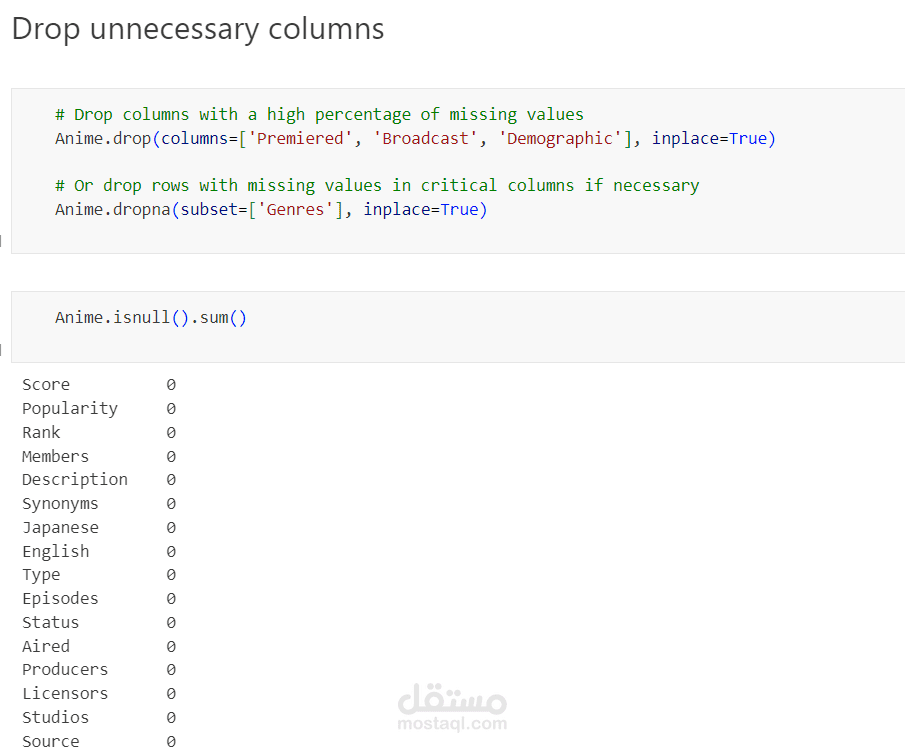Image resolution: width=905 pixels, height=748 pixels.
Task: Click the mostaql.com watermark text
Action: coord(451,723)
